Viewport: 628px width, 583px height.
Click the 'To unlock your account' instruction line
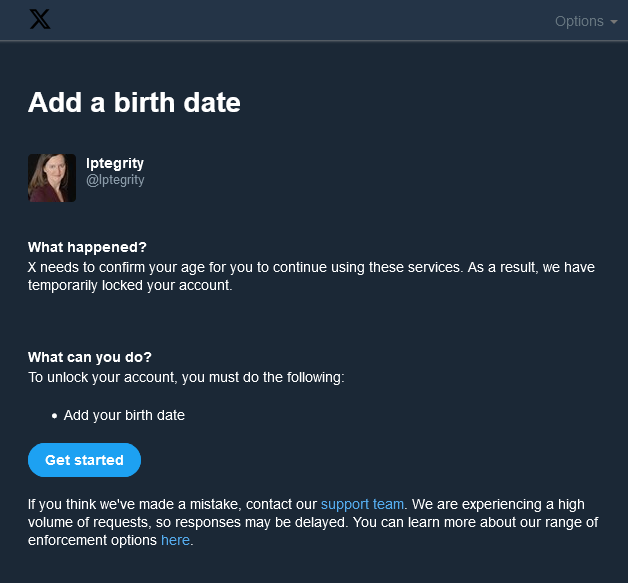(185, 377)
